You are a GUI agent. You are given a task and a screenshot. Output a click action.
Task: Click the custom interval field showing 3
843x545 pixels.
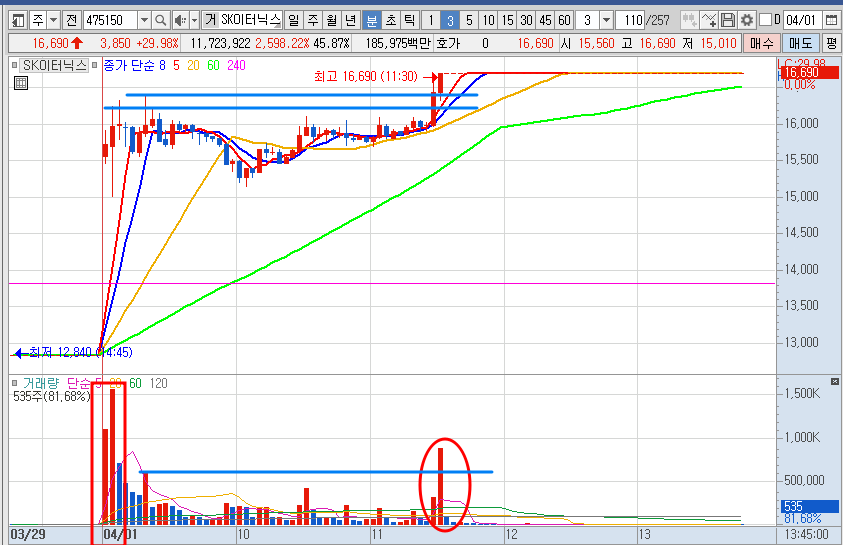[x=588, y=21]
